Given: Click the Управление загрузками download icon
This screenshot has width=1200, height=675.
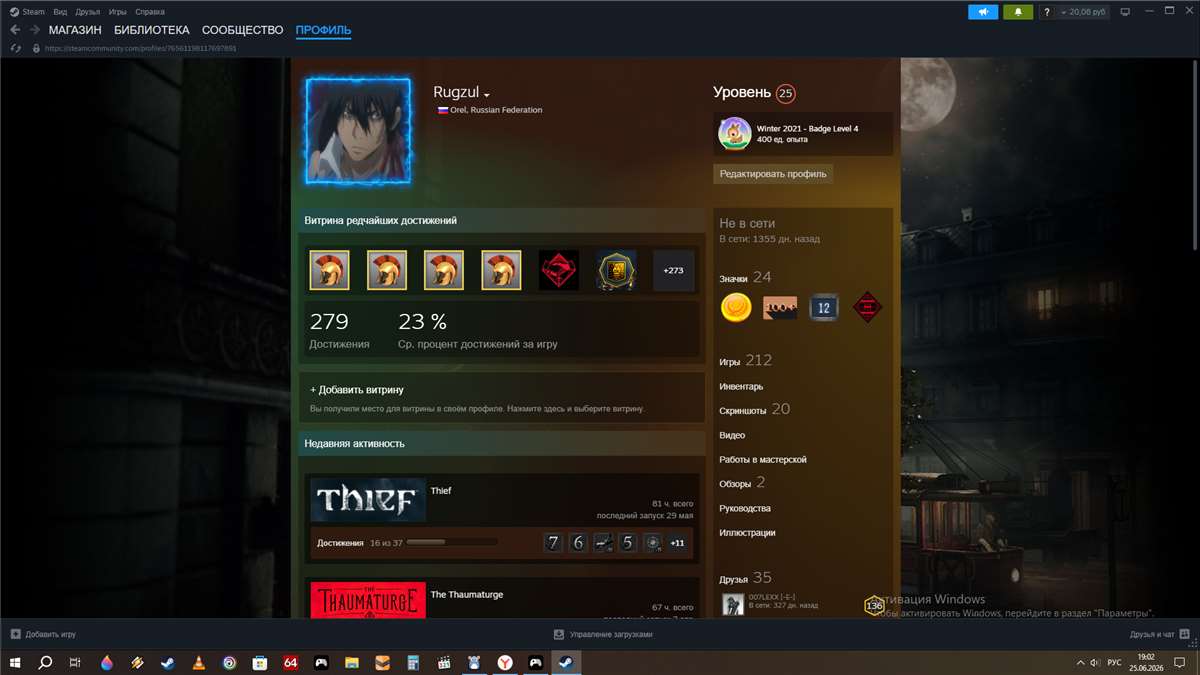Looking at the screenshot, I should click(559, 634).
